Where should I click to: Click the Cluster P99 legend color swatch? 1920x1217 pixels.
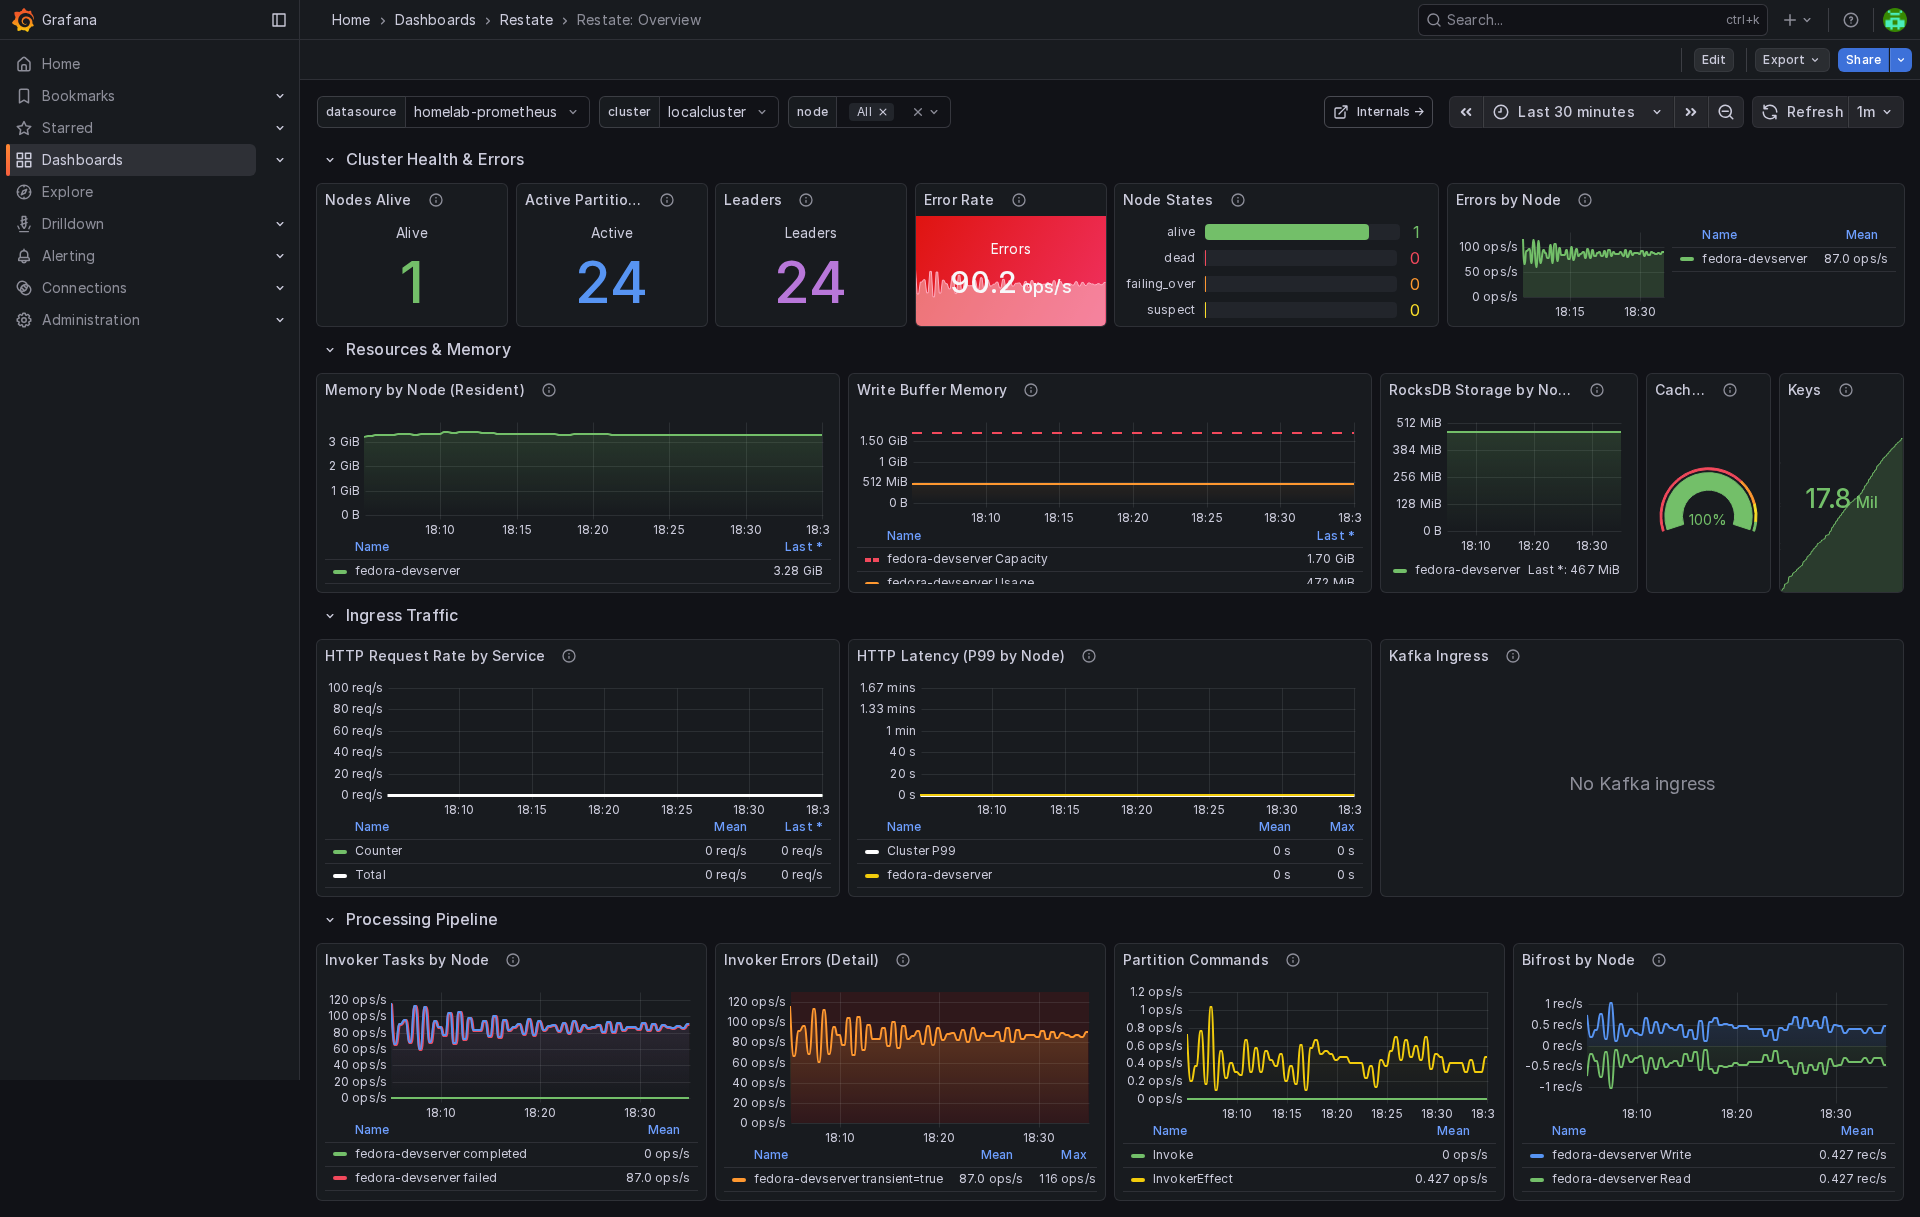point(872,851)
